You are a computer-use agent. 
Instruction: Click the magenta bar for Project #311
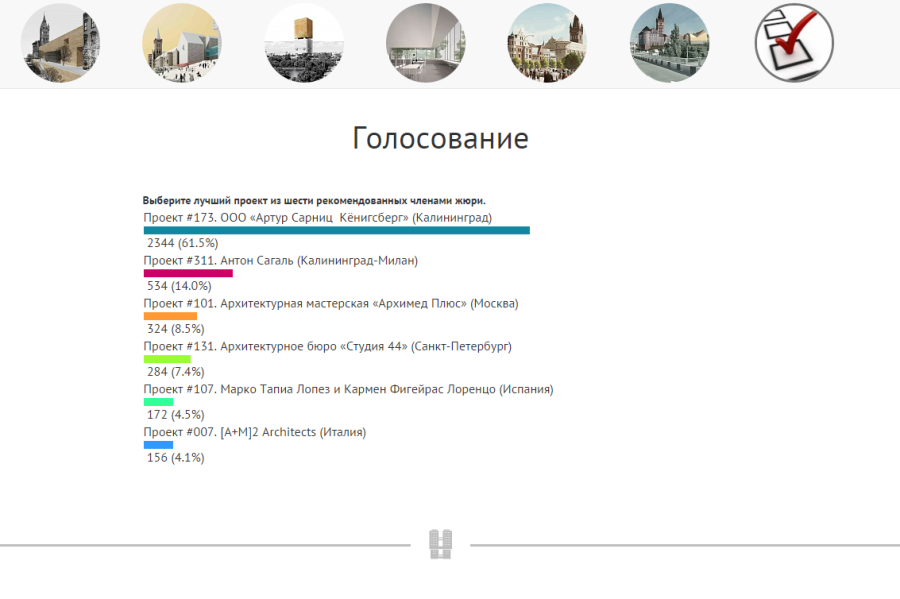[x=188, y=273]
